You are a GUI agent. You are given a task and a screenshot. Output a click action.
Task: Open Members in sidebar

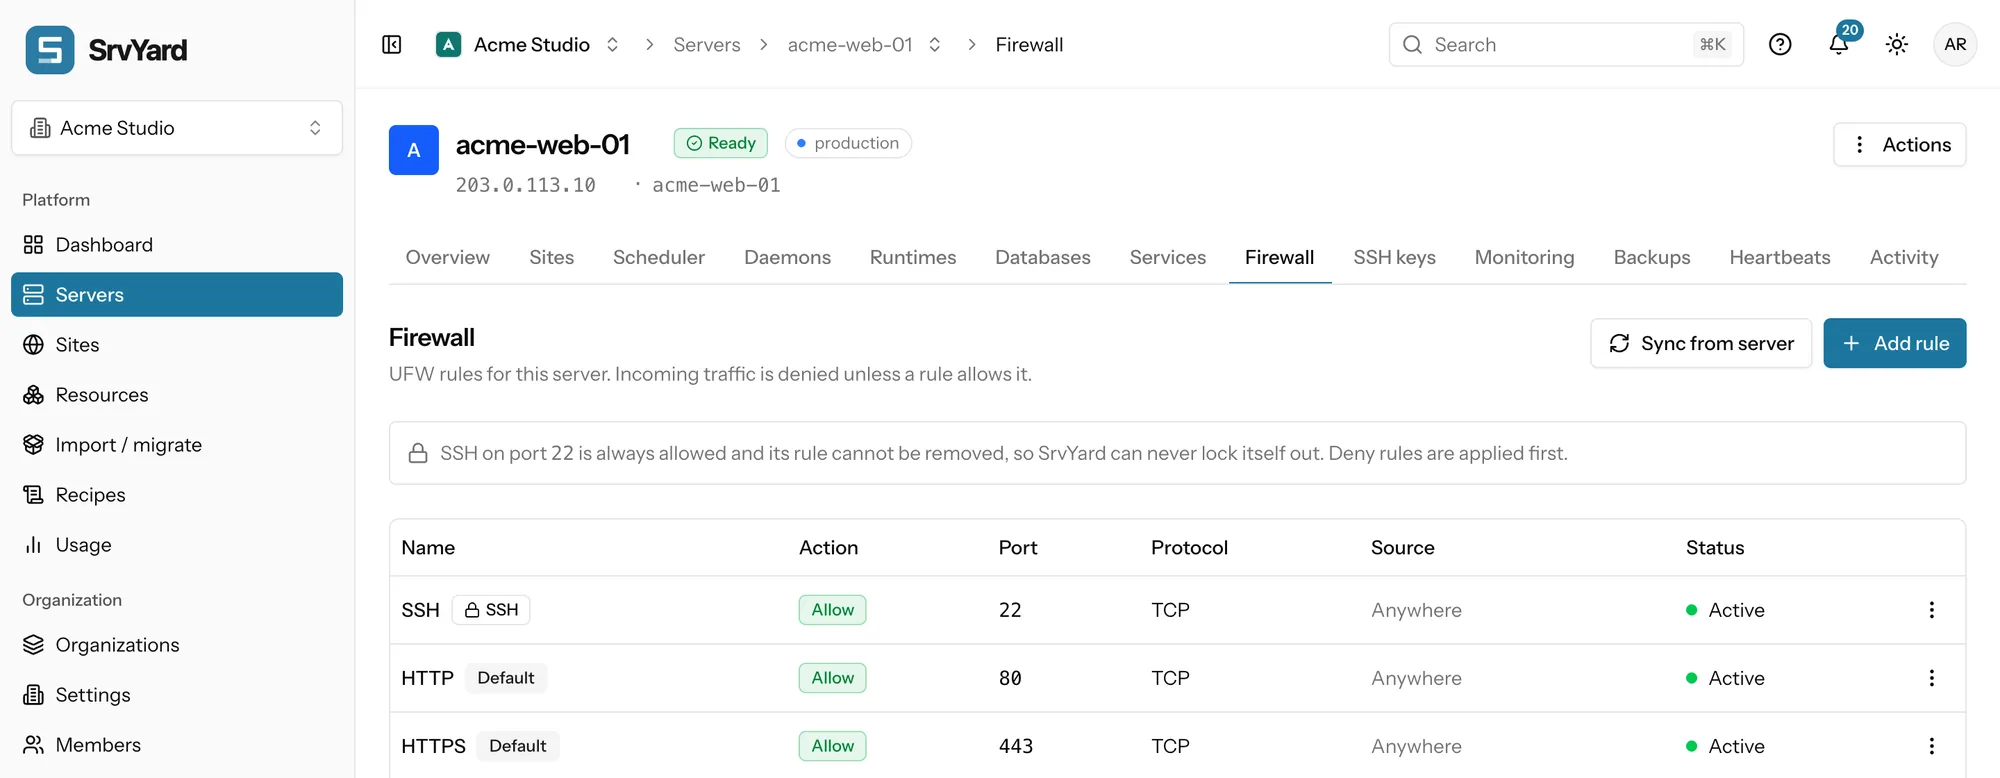pos(177,745)
